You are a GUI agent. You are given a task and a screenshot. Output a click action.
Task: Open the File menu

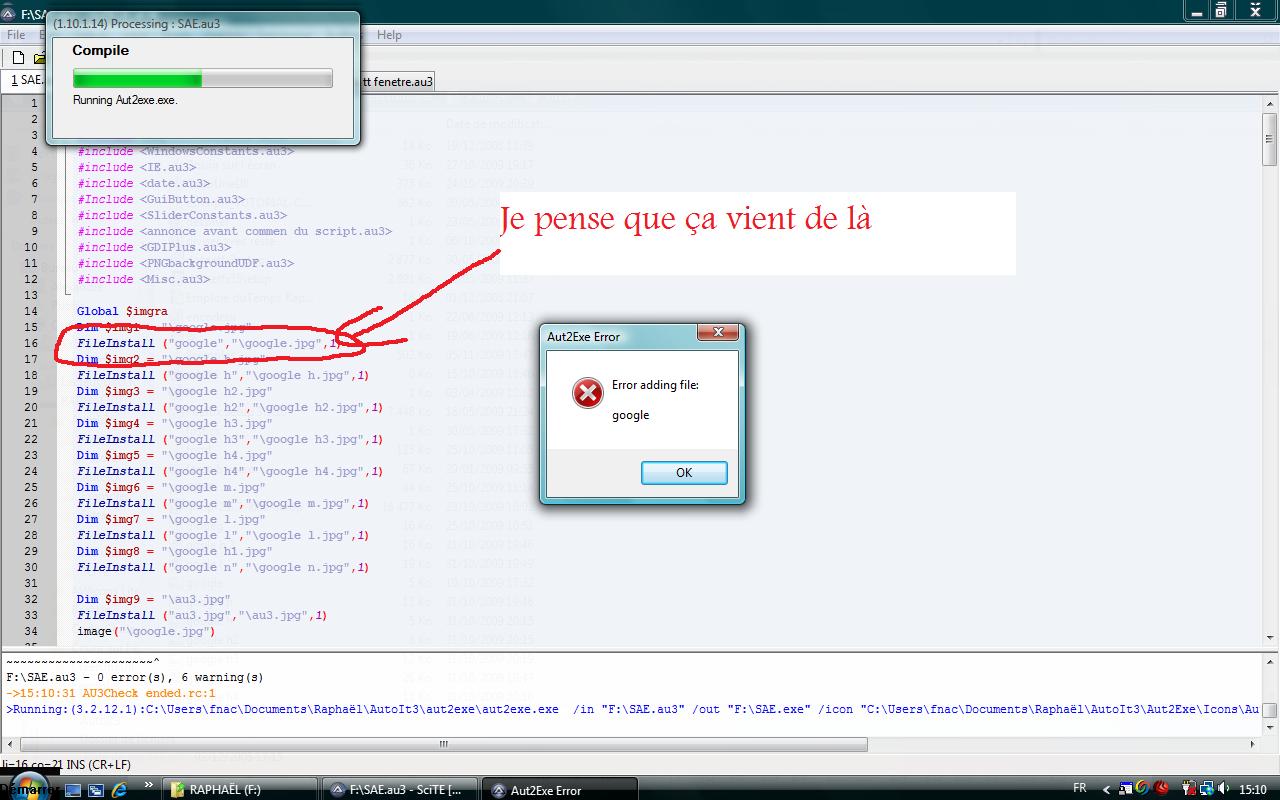(x=16, y=35)
